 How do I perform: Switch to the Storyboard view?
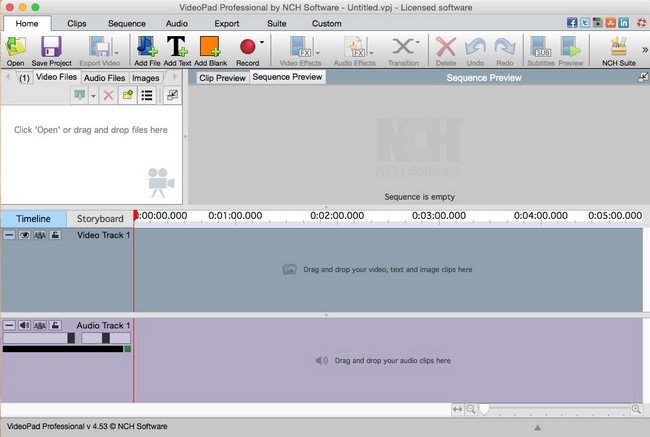[x=100, y=218]
